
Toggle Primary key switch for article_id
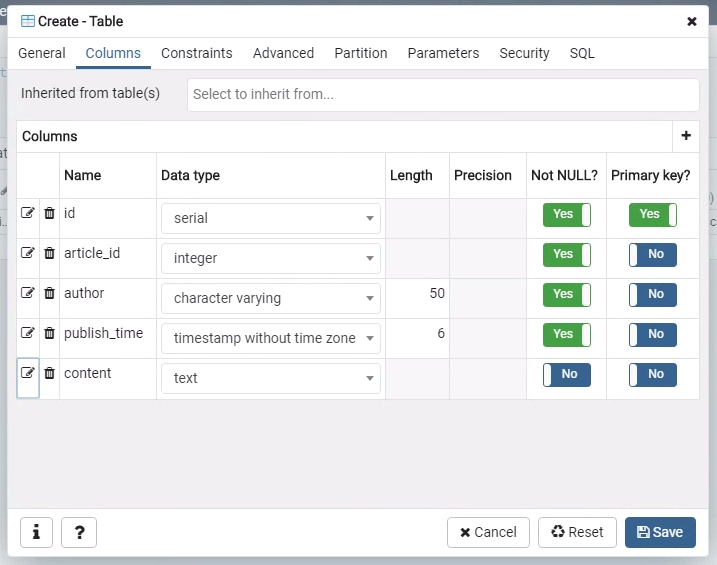653,254
